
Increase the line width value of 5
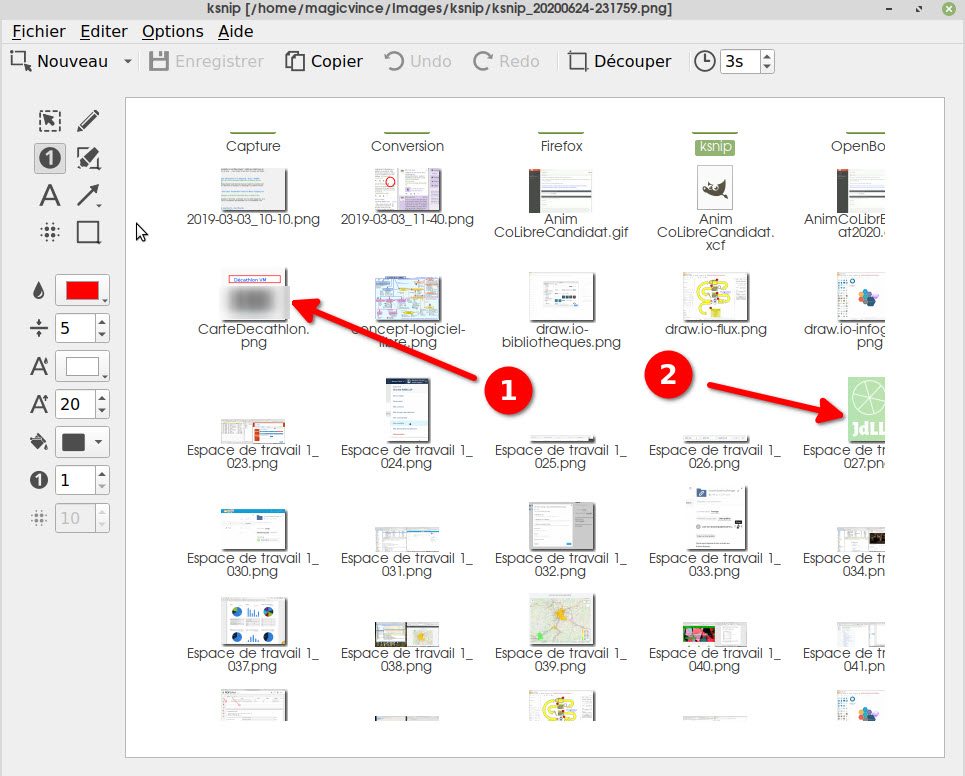coord(102,321)
